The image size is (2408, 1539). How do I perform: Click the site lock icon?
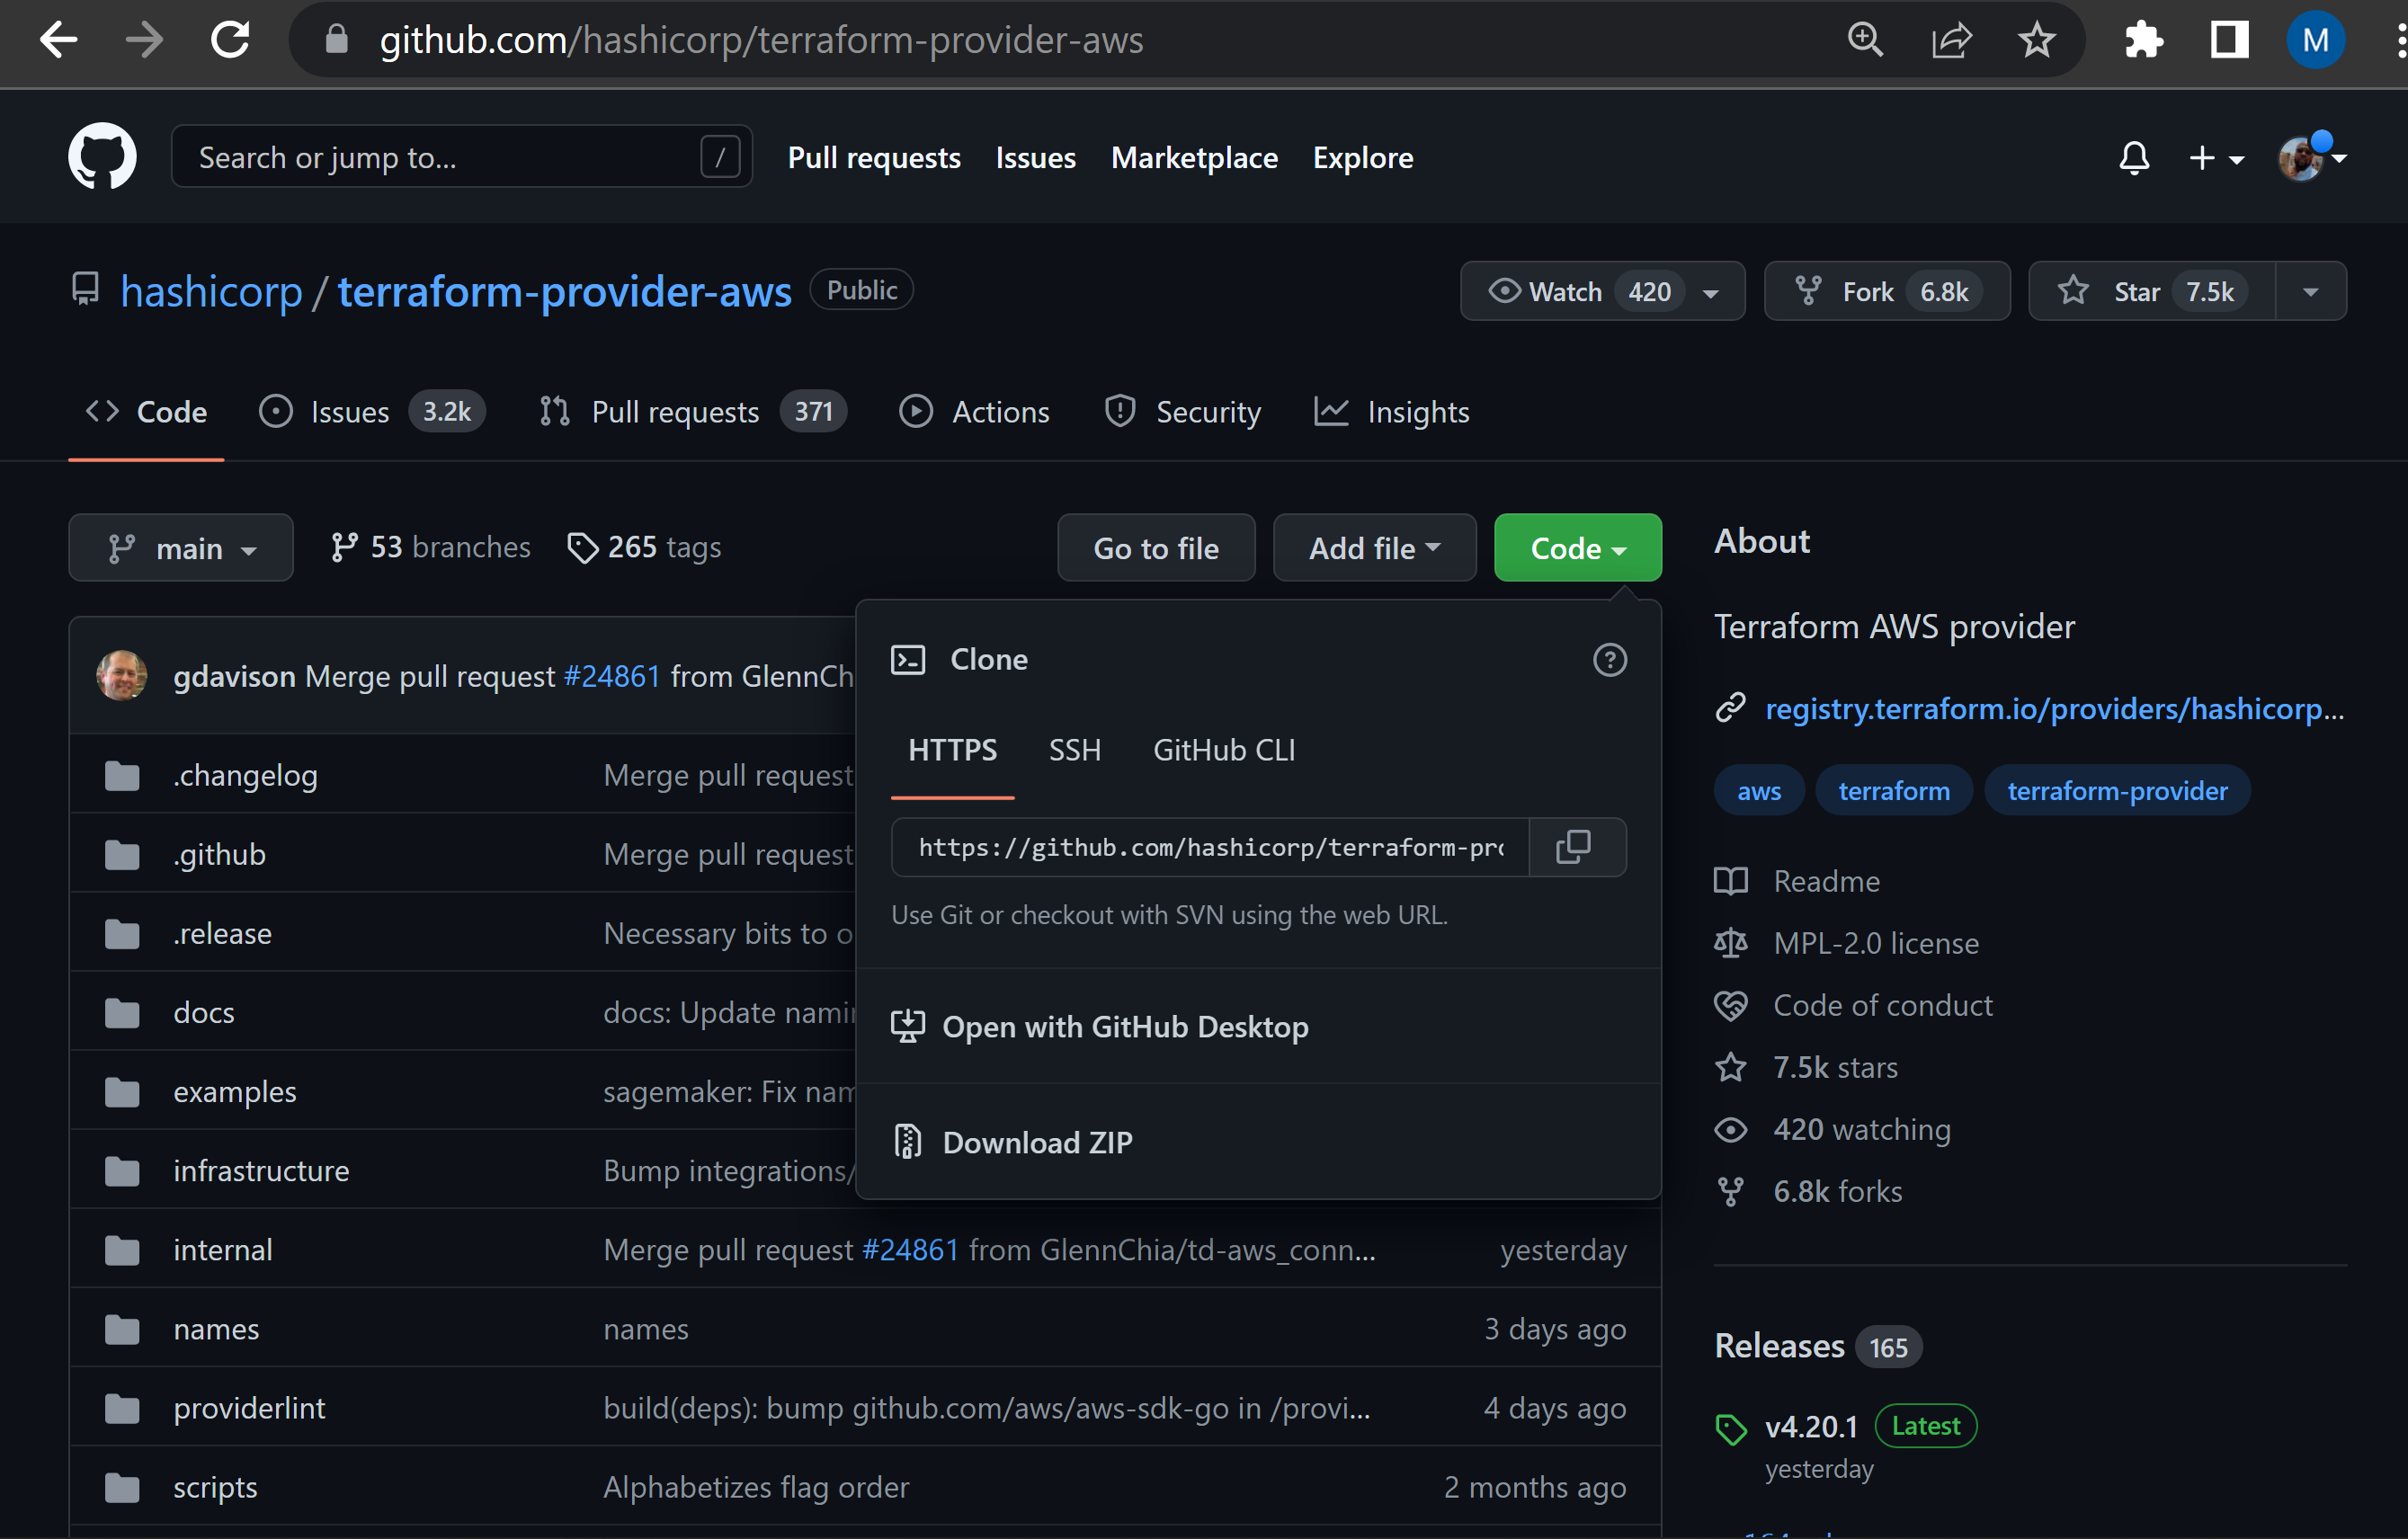(337, 40)
